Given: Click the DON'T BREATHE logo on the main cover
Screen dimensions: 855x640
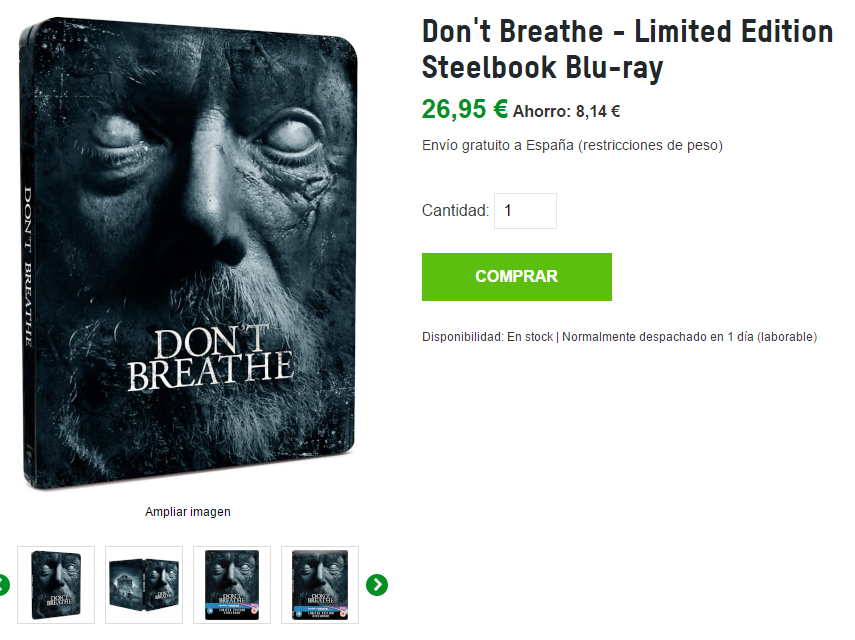Looking at the screenshot, I should pos(210,358).
